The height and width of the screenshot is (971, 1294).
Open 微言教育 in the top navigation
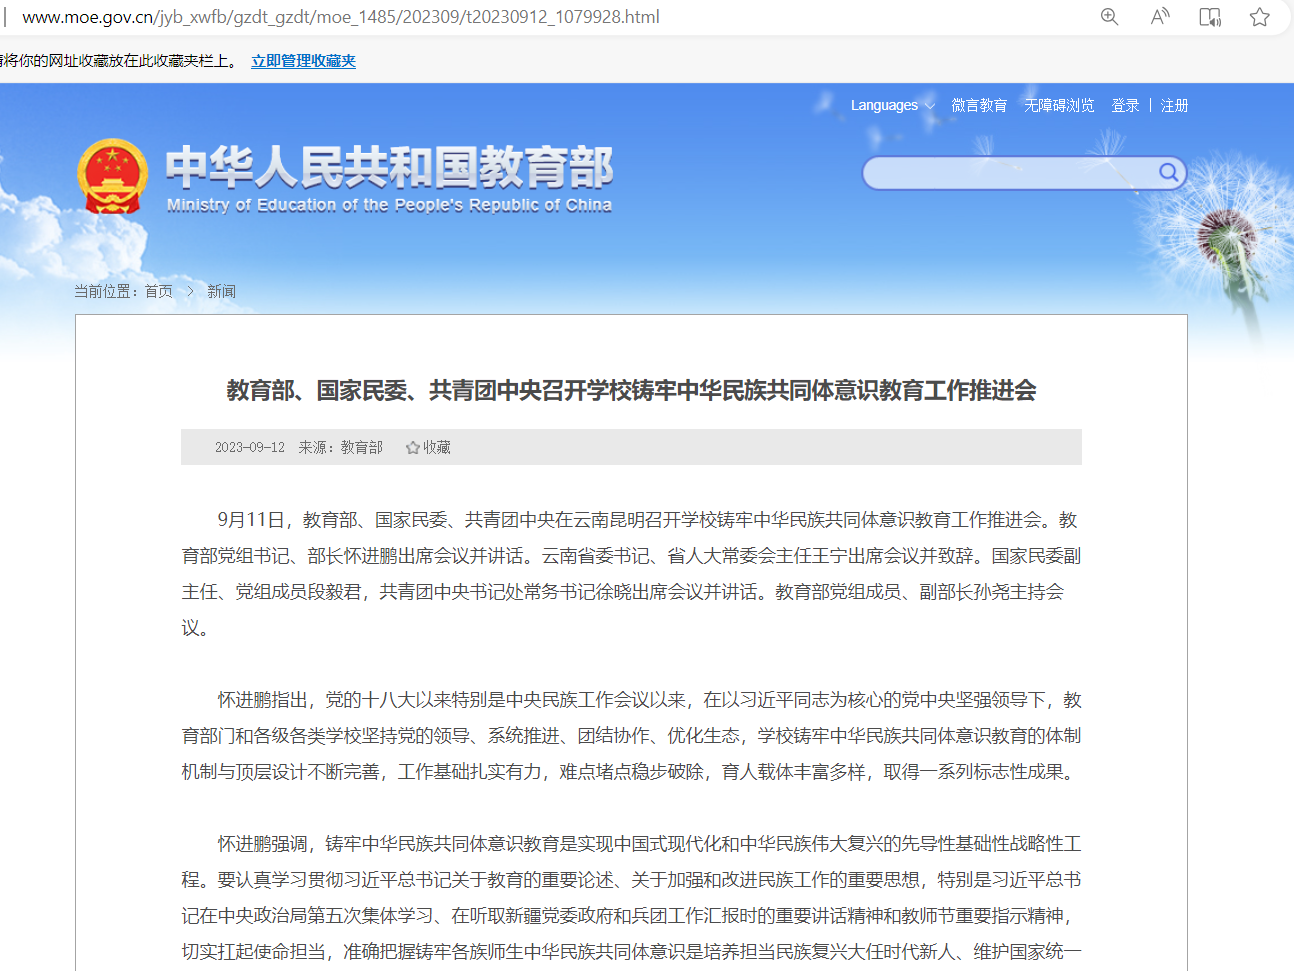[x=979, y=106]
